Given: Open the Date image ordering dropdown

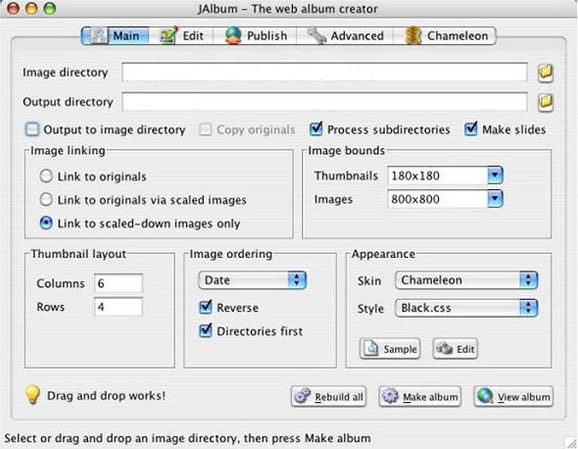Looking at the screenshot, I should pyautogui.click(x=252, y=280).
